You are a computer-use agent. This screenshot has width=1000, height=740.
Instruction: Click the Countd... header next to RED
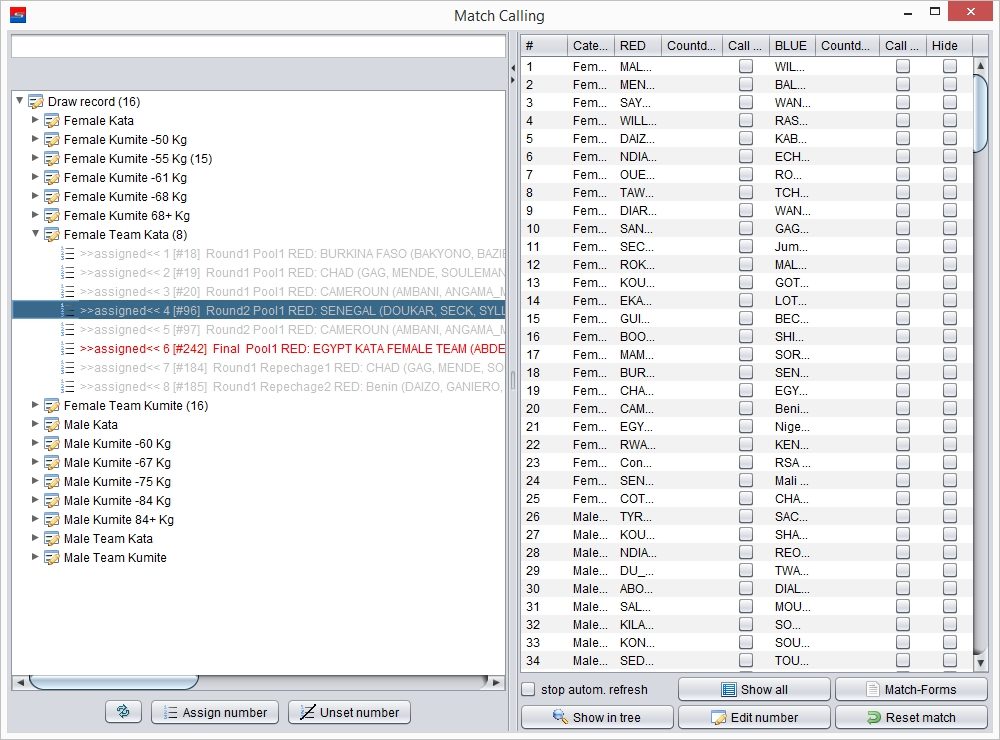pos(691,46)
